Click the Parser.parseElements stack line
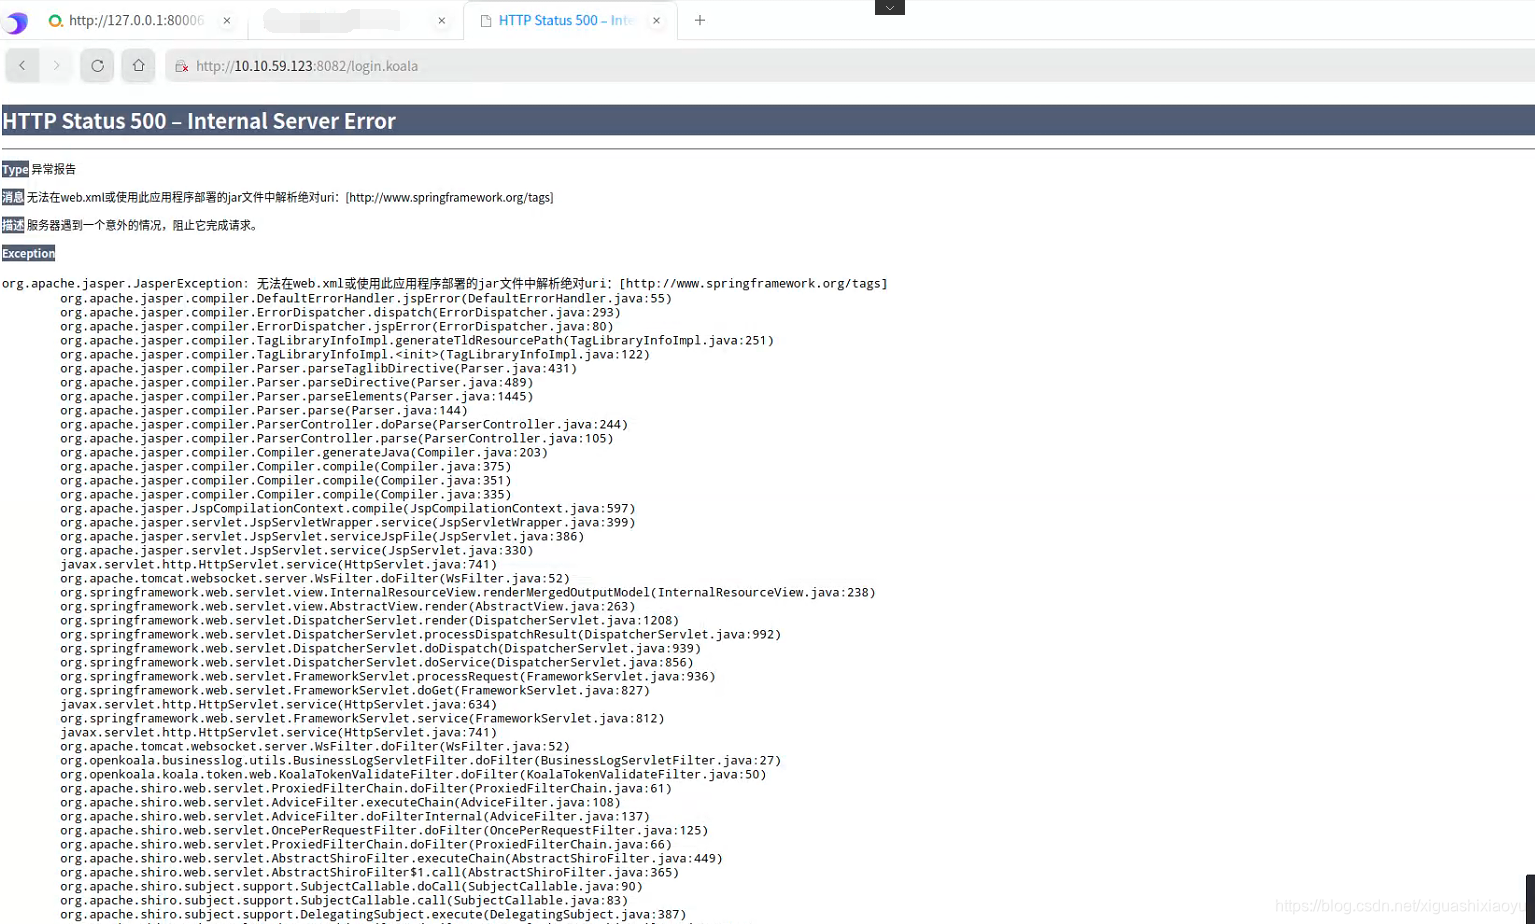The width and height of the screenshot is (1535, 924). (296, 396)
